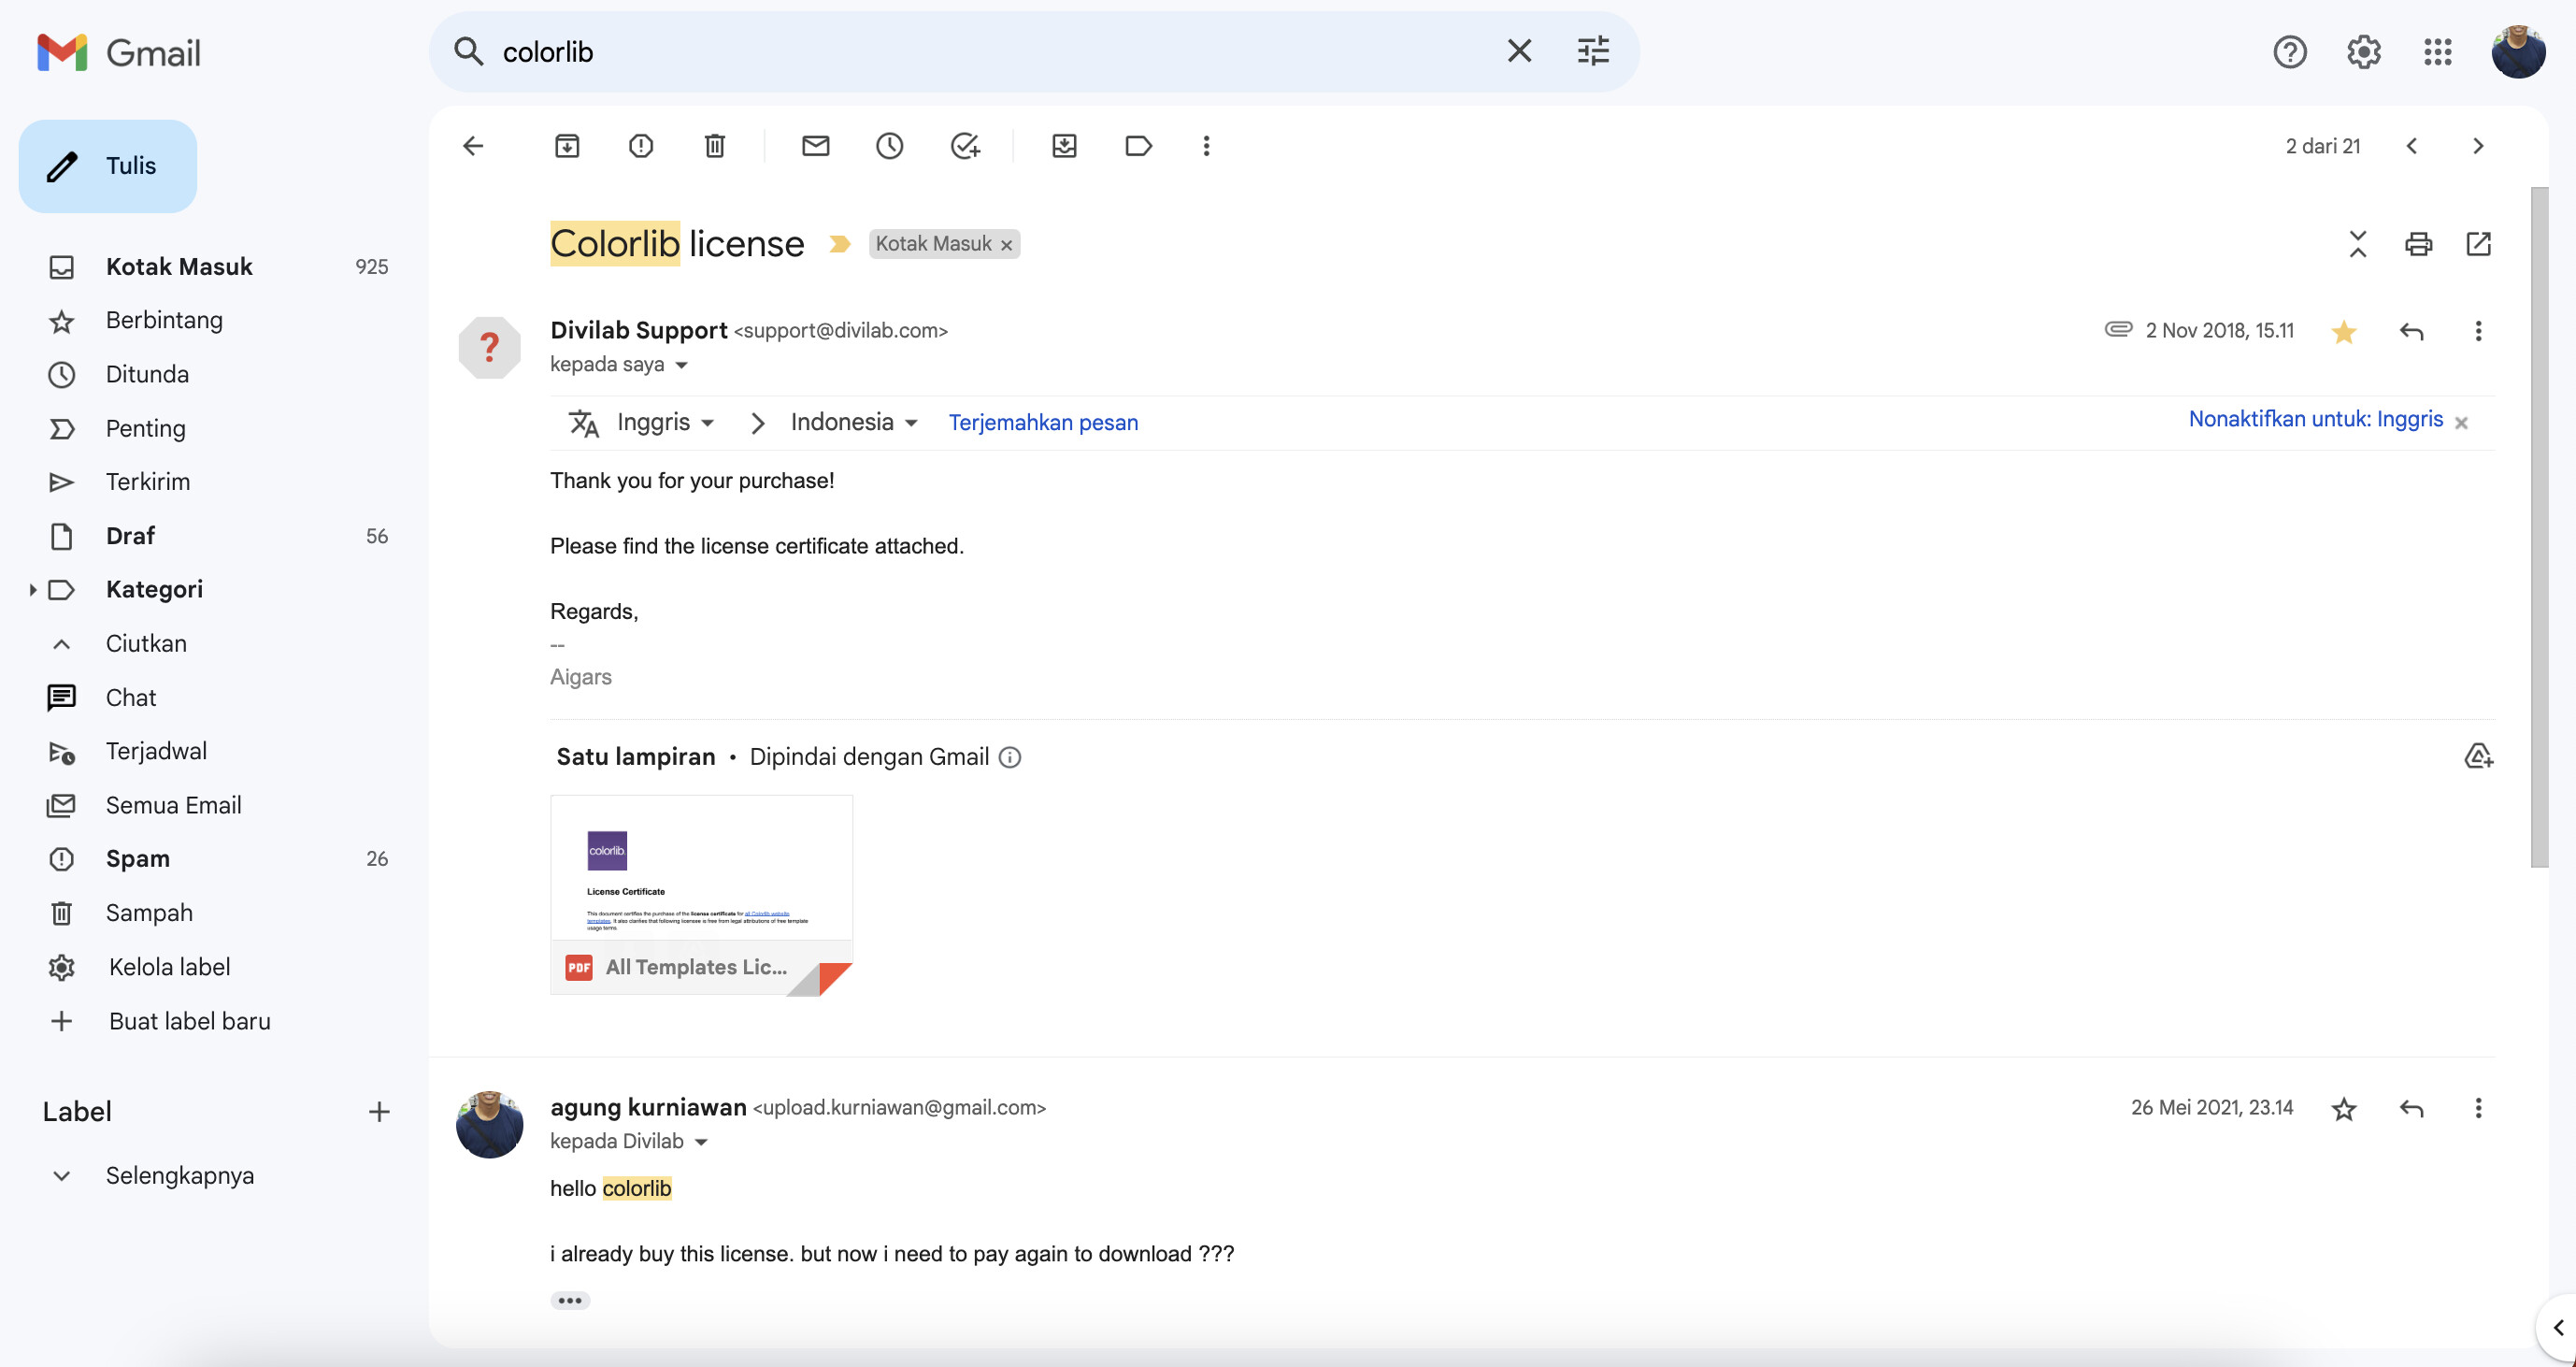Change target language from Indonesia
Viewport: 2576px width, 1367px height.
[854, 422]
